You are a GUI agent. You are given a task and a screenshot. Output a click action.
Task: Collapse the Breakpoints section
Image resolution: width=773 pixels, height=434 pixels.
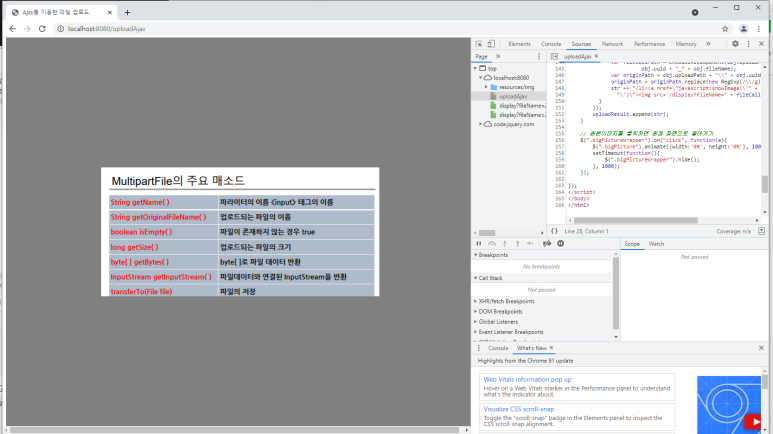click(x=491, y=255)
